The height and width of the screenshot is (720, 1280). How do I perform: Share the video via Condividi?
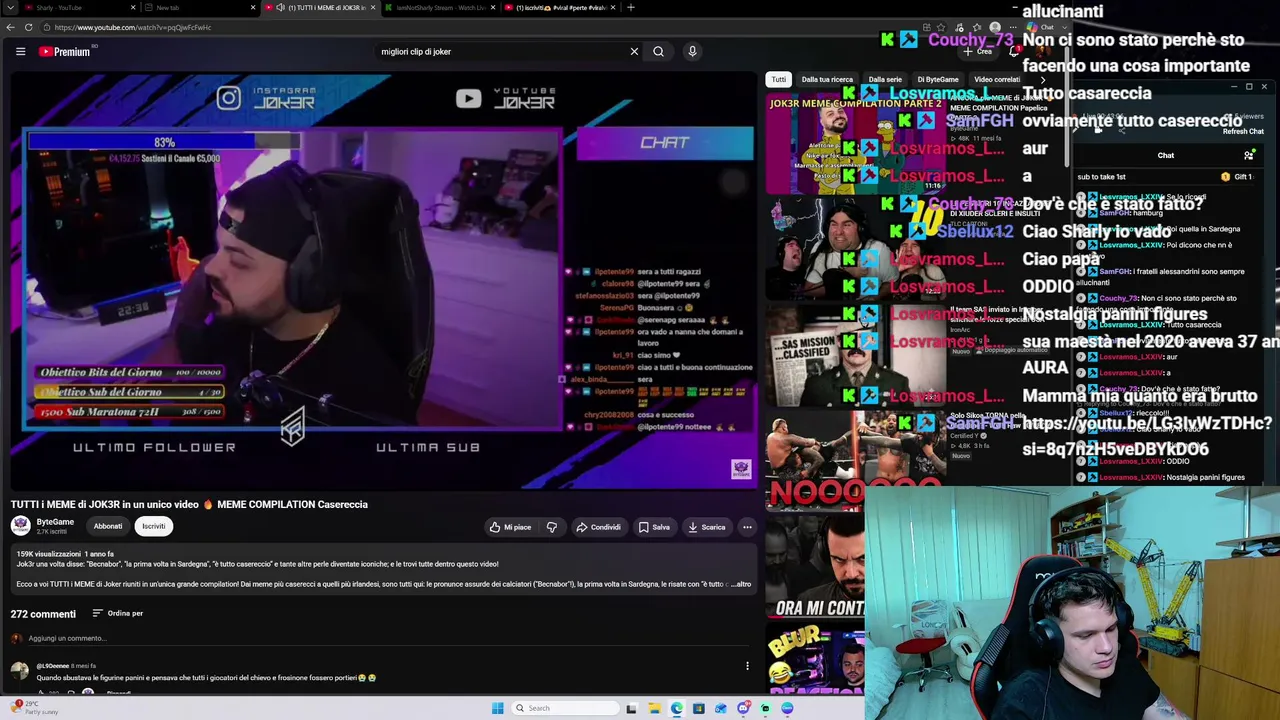(x=599, y=527)
